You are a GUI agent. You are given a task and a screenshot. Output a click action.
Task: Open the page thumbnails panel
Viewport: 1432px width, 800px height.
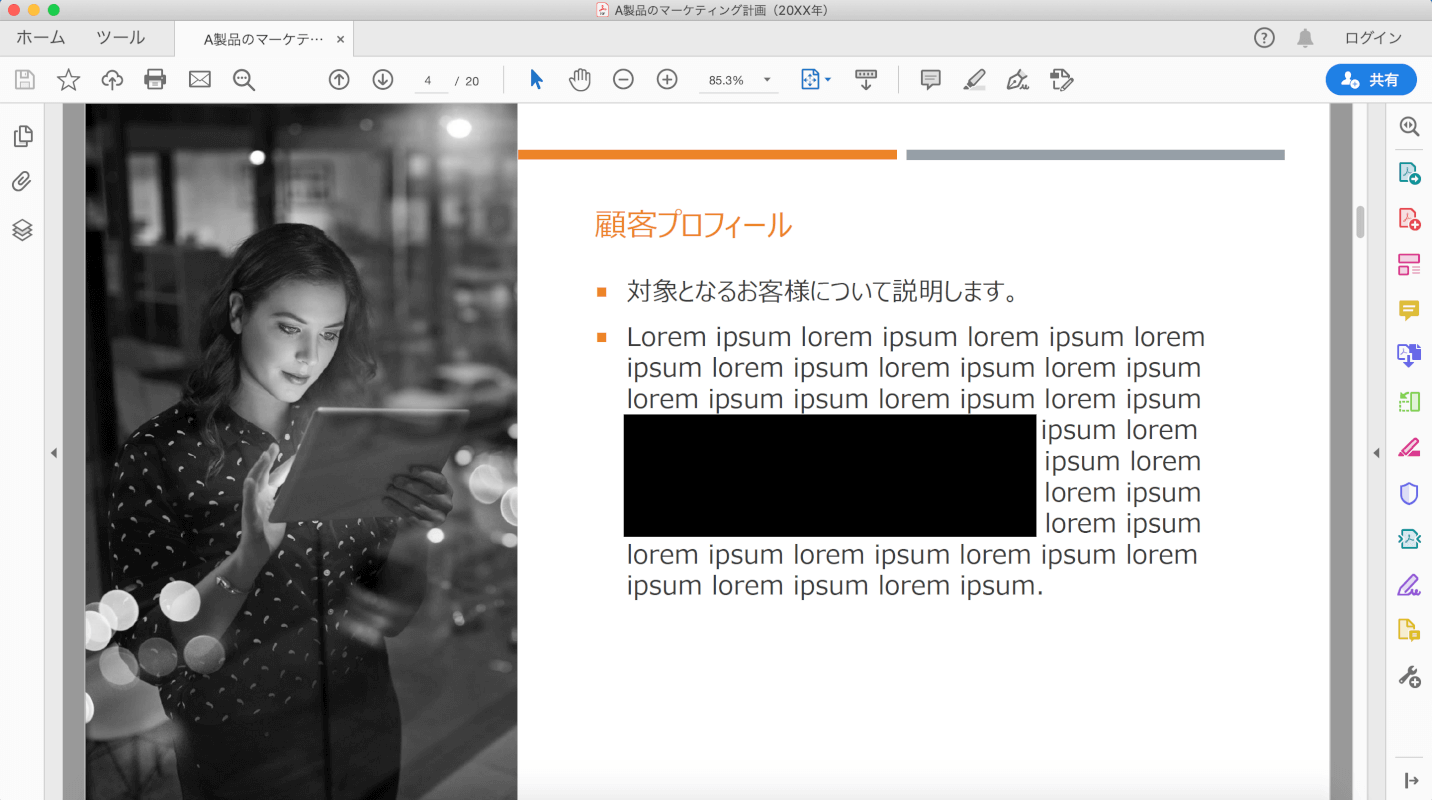tap(22, 136)
